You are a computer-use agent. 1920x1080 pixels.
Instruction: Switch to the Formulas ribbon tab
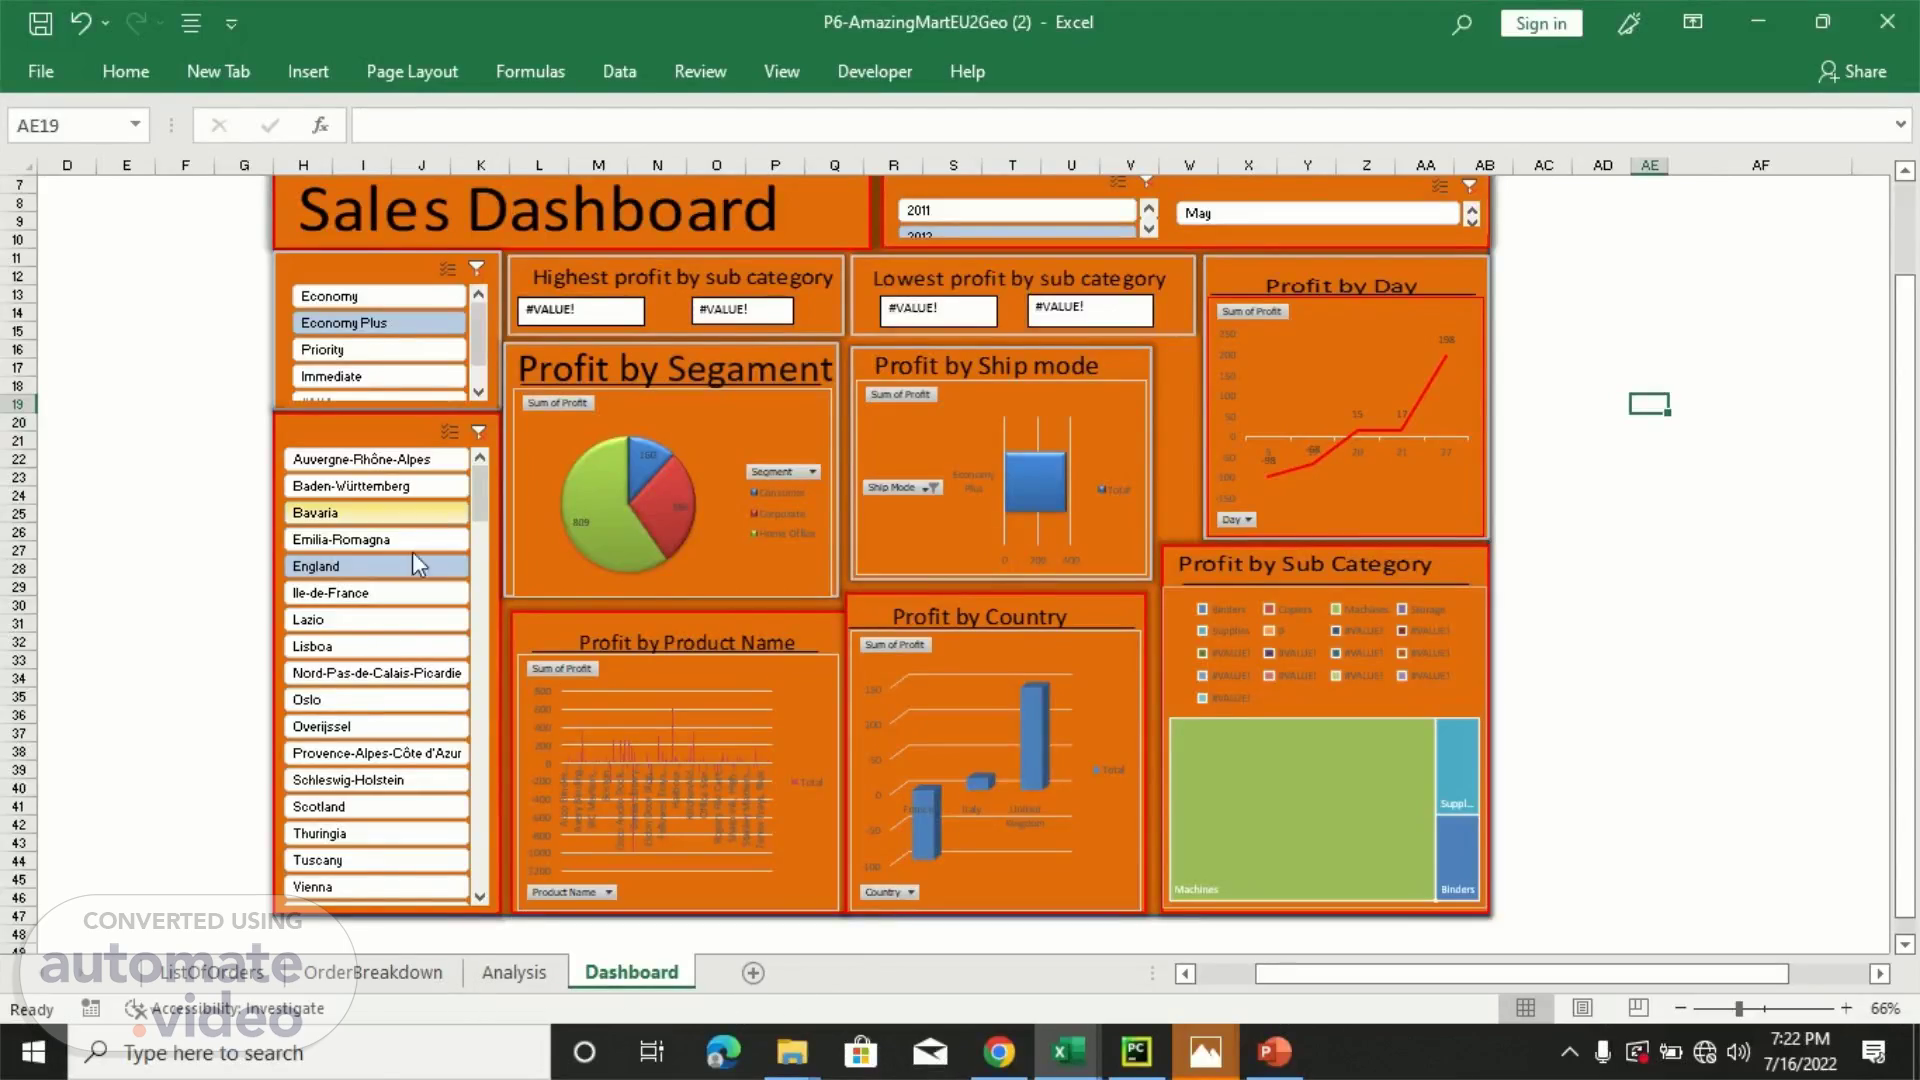[530, 71]
